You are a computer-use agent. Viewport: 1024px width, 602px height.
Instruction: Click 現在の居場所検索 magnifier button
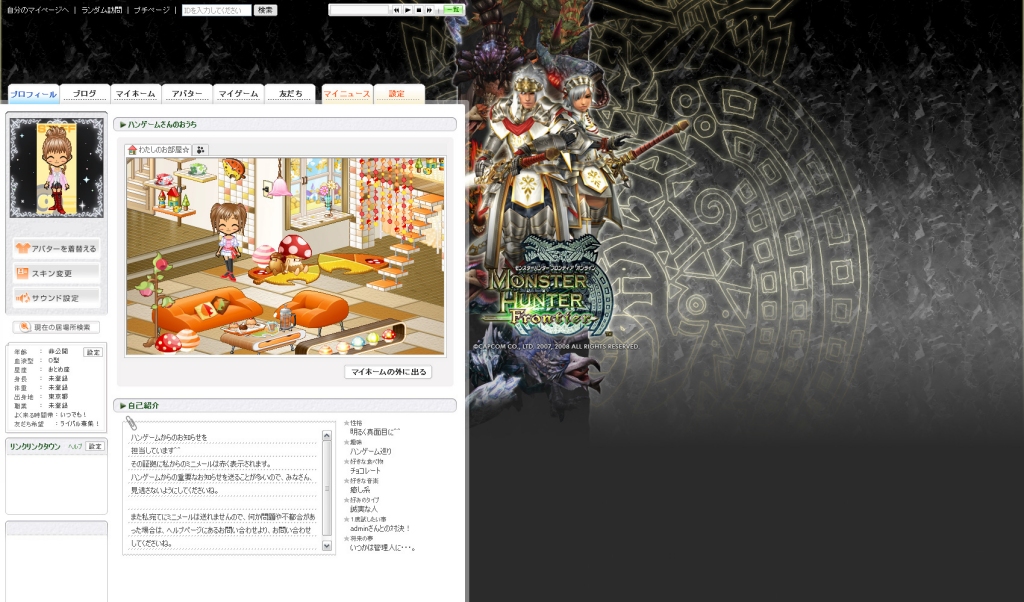[x=56, y=327]
